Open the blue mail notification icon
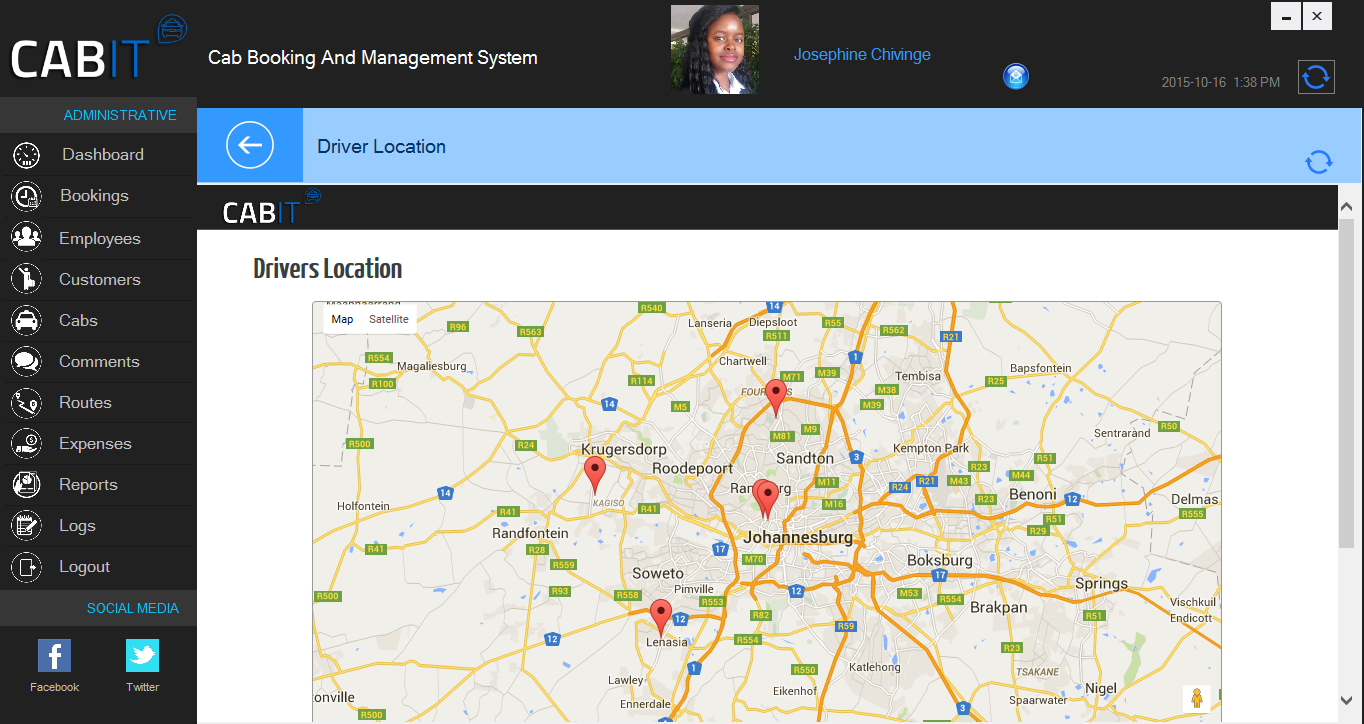This screenshot has width=1364, height=724. pos(1016,77)
